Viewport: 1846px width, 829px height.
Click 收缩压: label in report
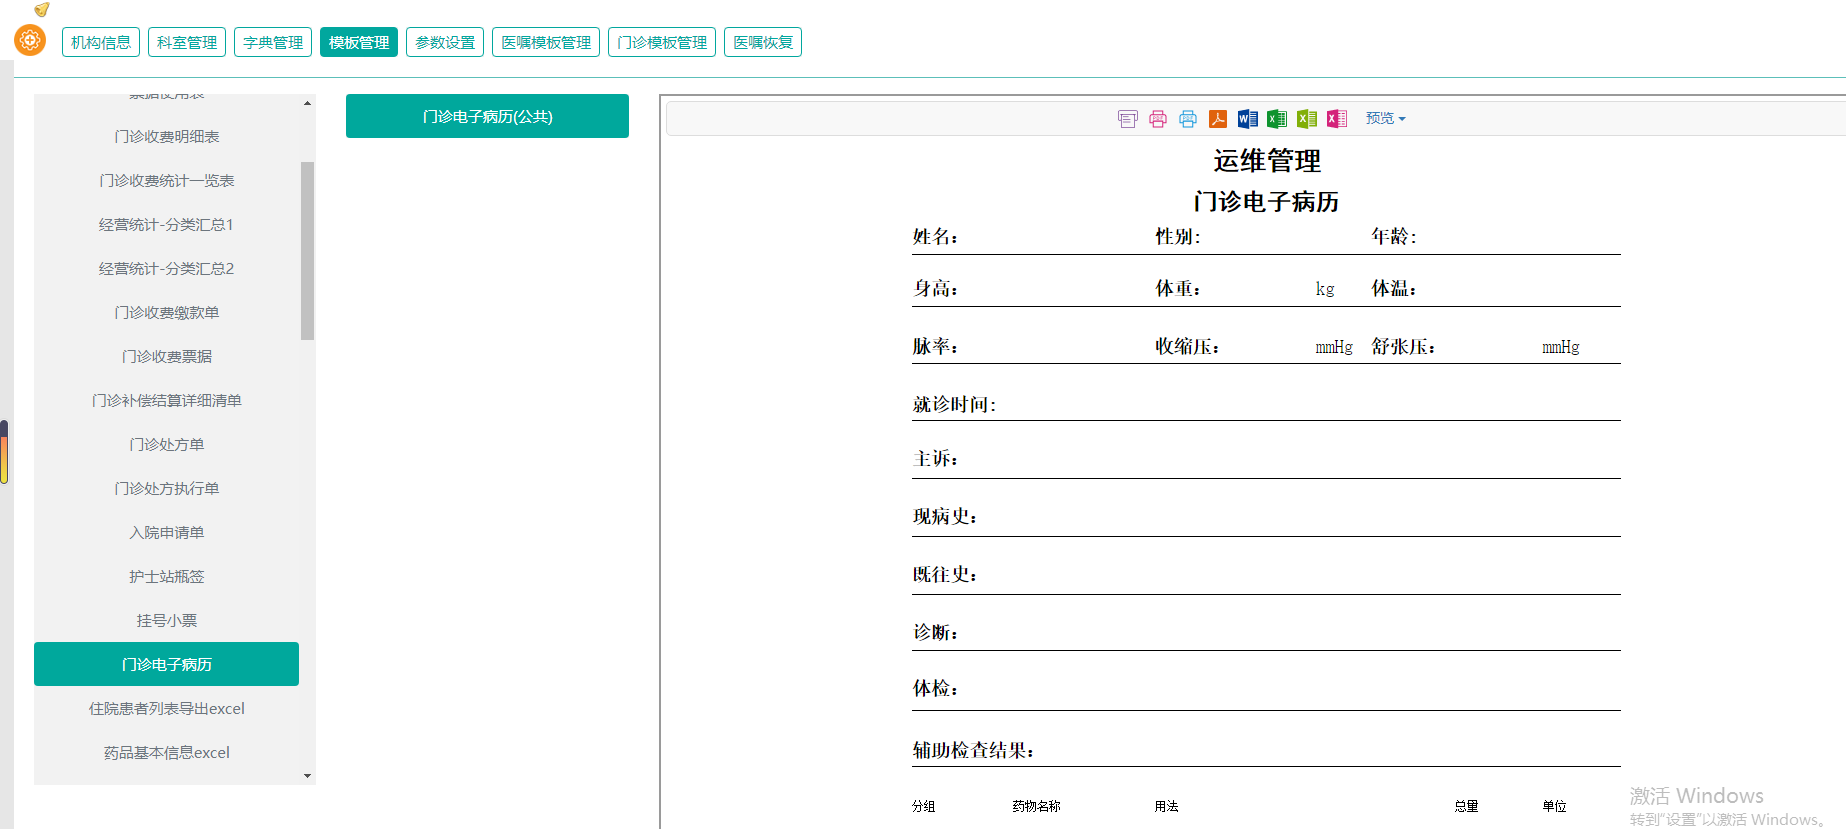coord(1187,347)
